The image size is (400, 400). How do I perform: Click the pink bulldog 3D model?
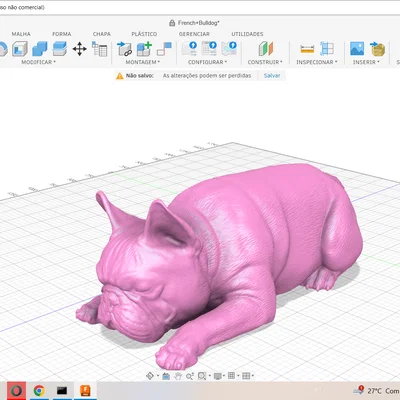point(227,253)
